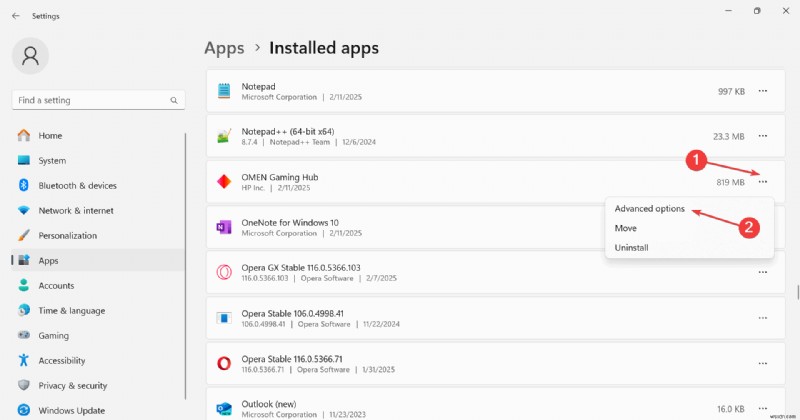This screenshot has width=800, height=420.
Task: Go to Gaming settings
Action: click(x=98, y=336)
